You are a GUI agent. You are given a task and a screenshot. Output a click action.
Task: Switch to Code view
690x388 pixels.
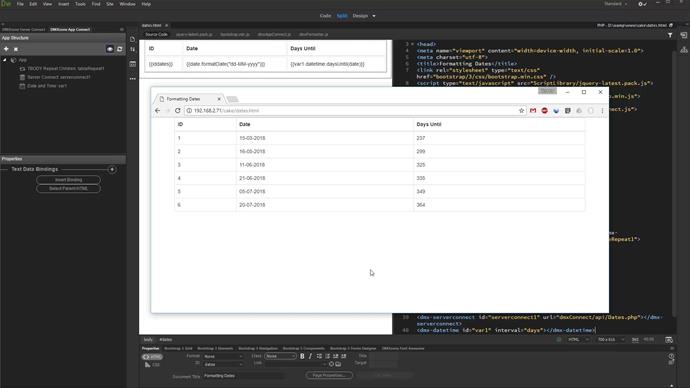[326, 16]
